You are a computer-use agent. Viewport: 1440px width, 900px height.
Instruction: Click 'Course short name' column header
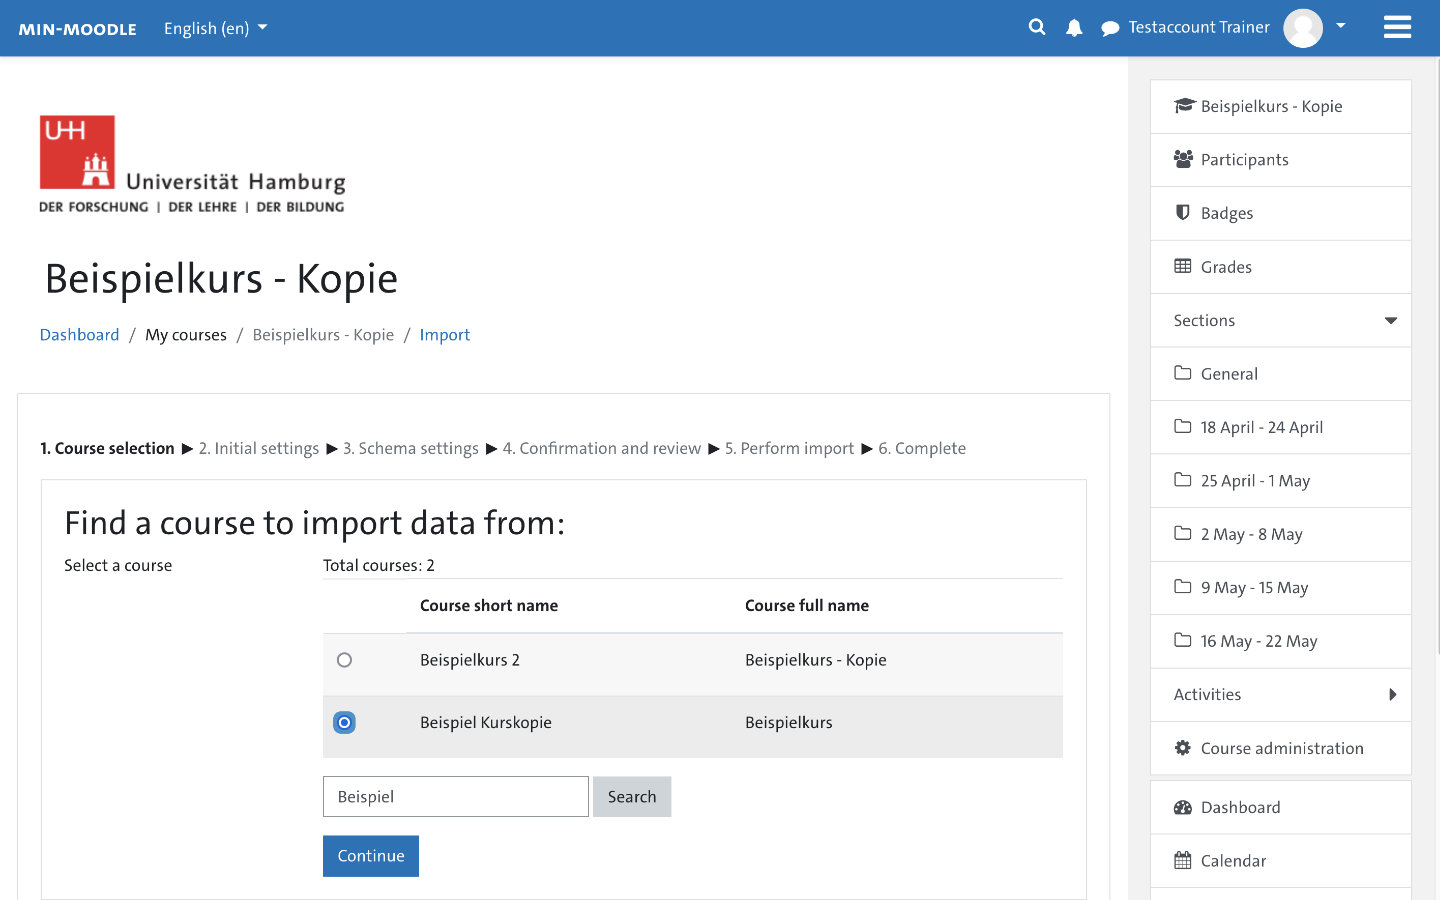pyautogui.click(x=489, y=605)
